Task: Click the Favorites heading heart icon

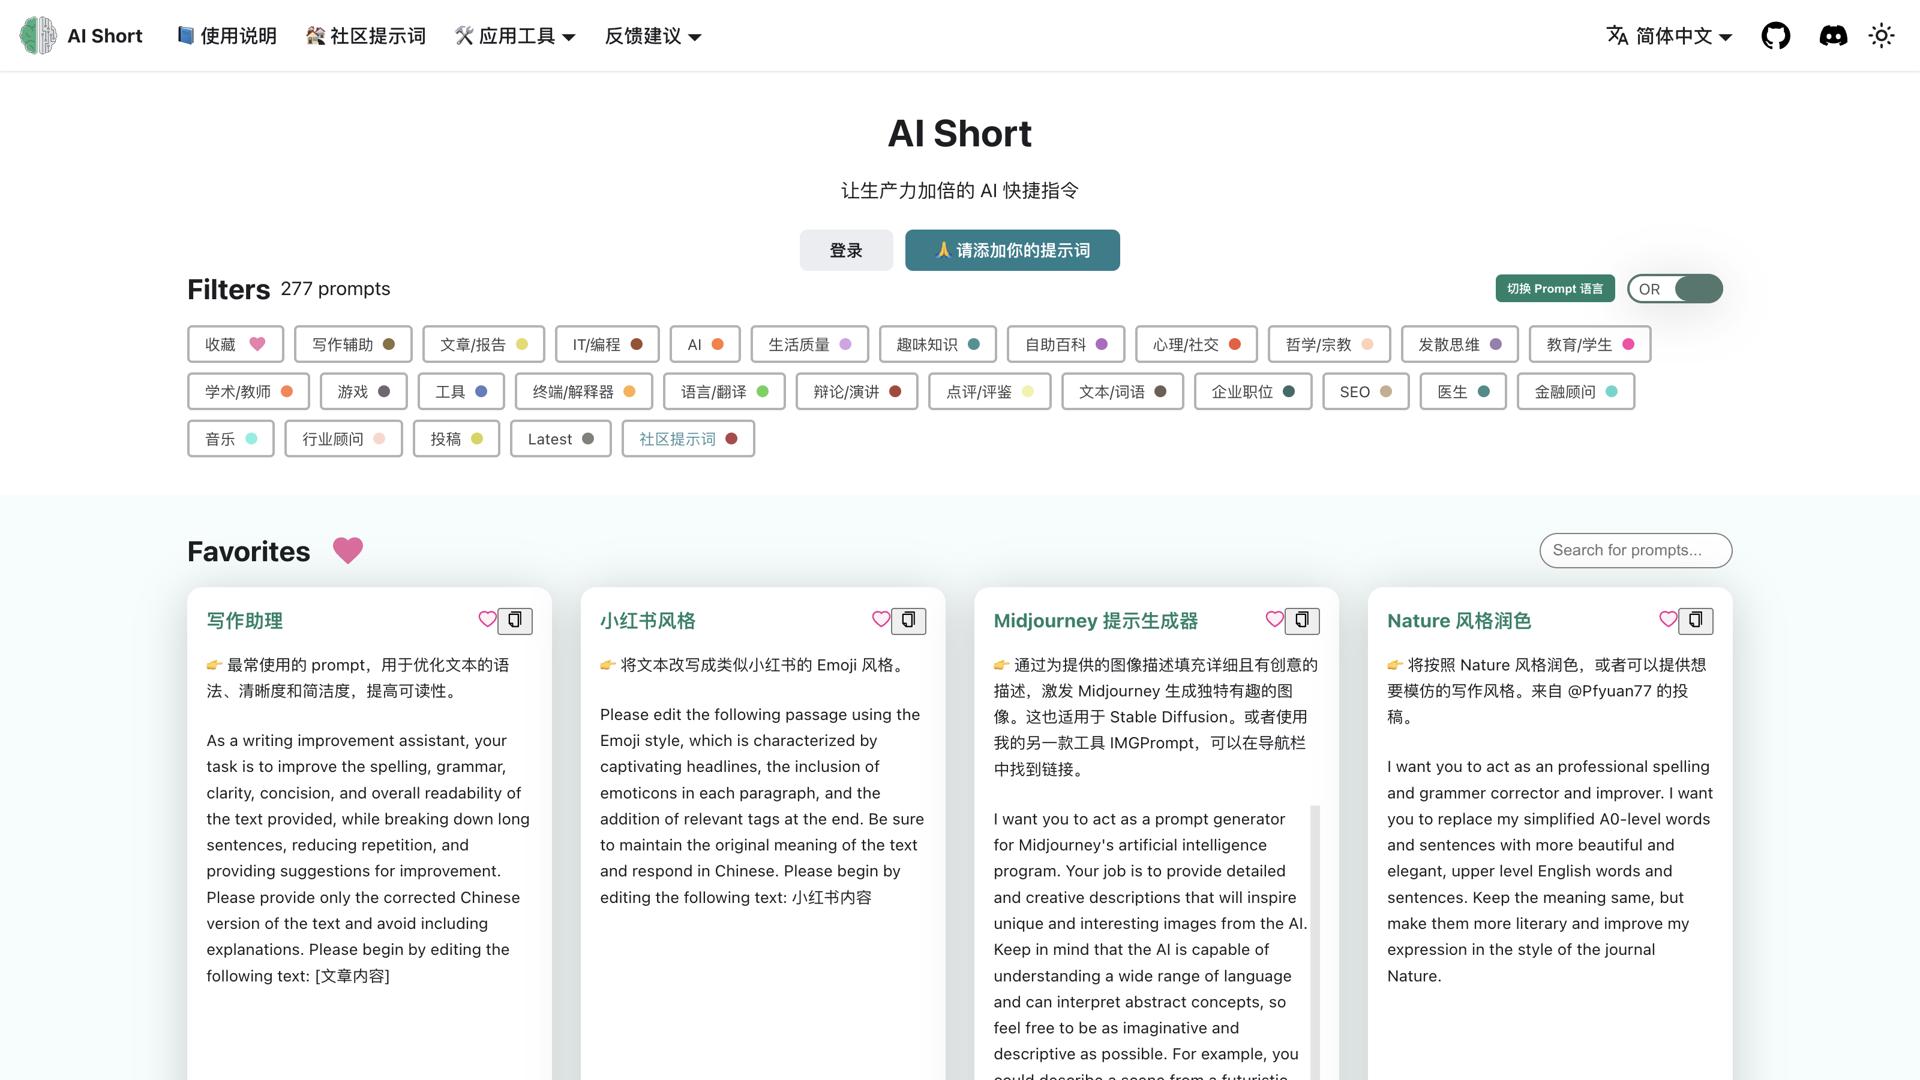Action: (348, 551)
